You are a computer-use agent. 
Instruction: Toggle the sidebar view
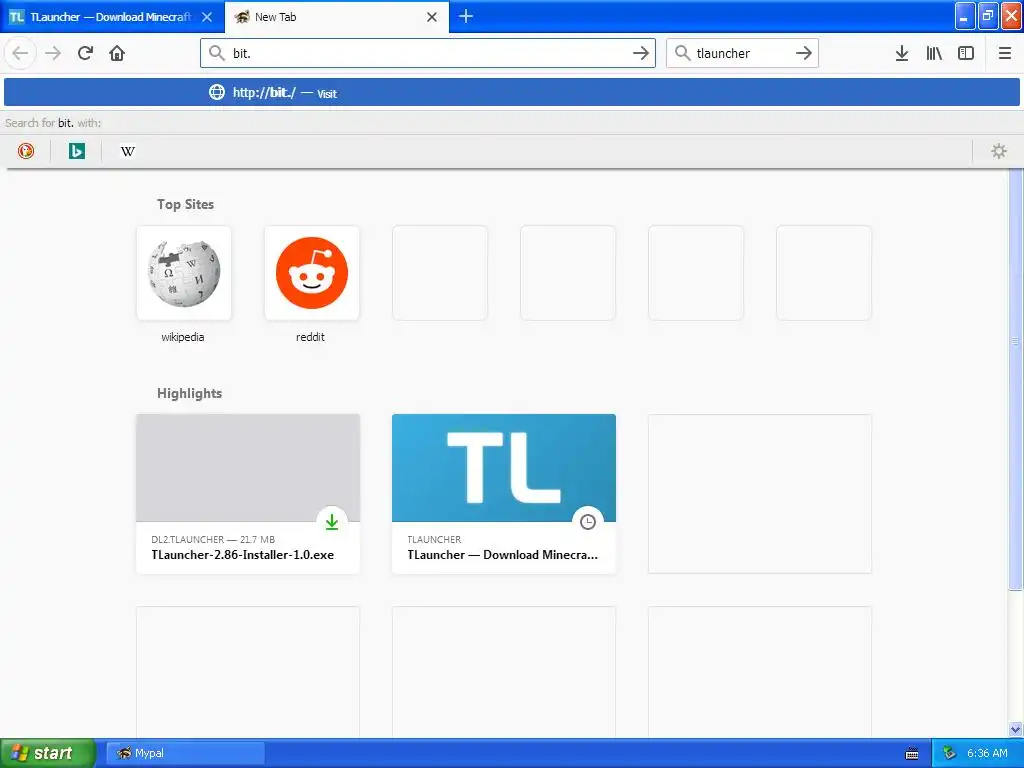966,53
